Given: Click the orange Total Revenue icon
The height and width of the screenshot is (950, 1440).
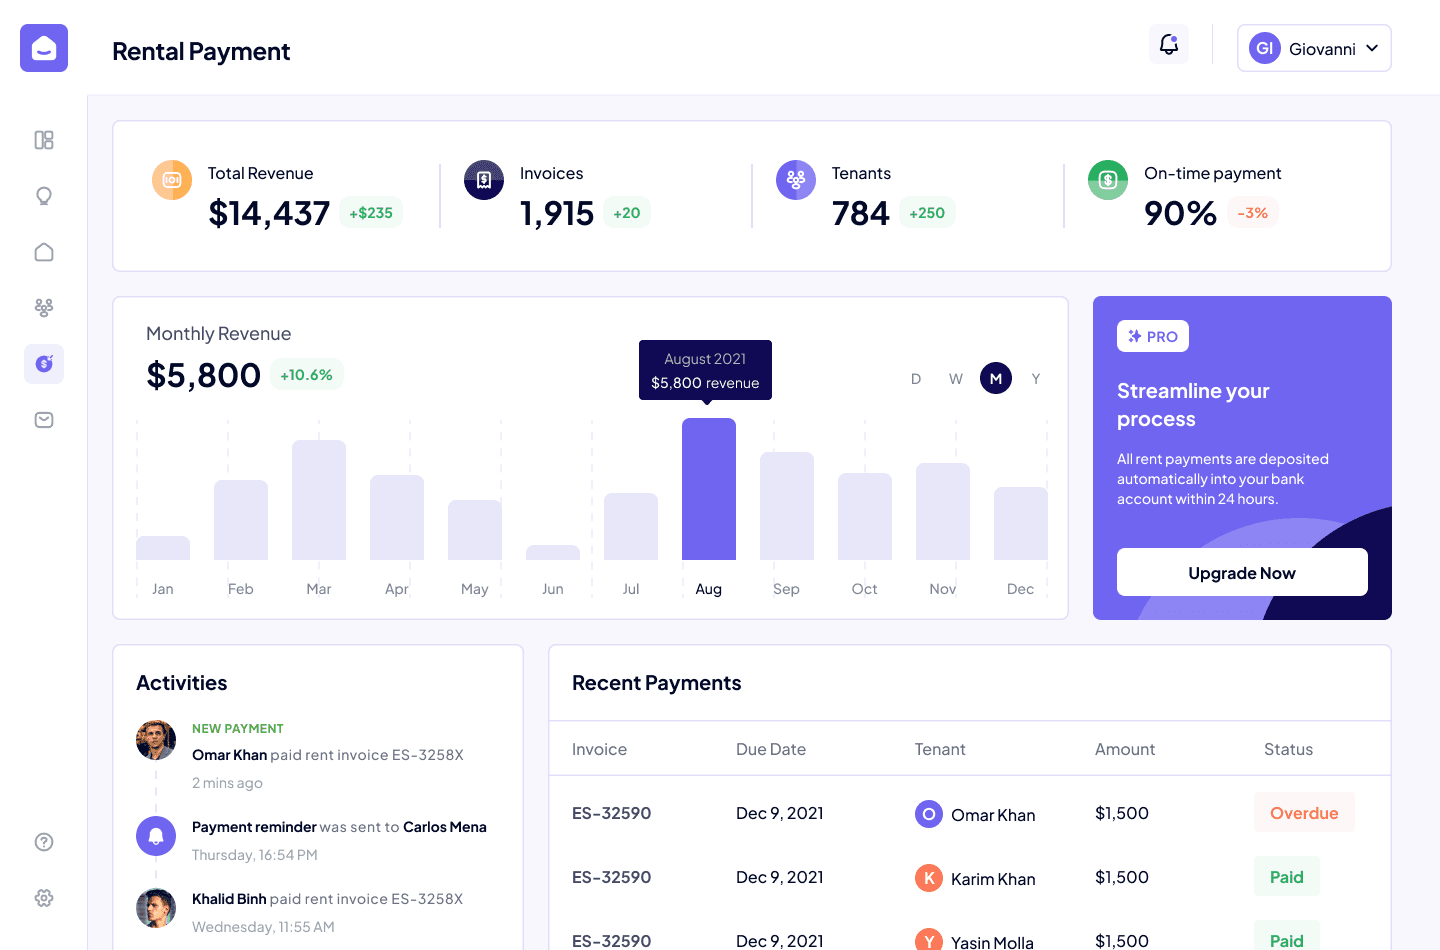Looking at the screenshot, I should click(x=172, y=180).
